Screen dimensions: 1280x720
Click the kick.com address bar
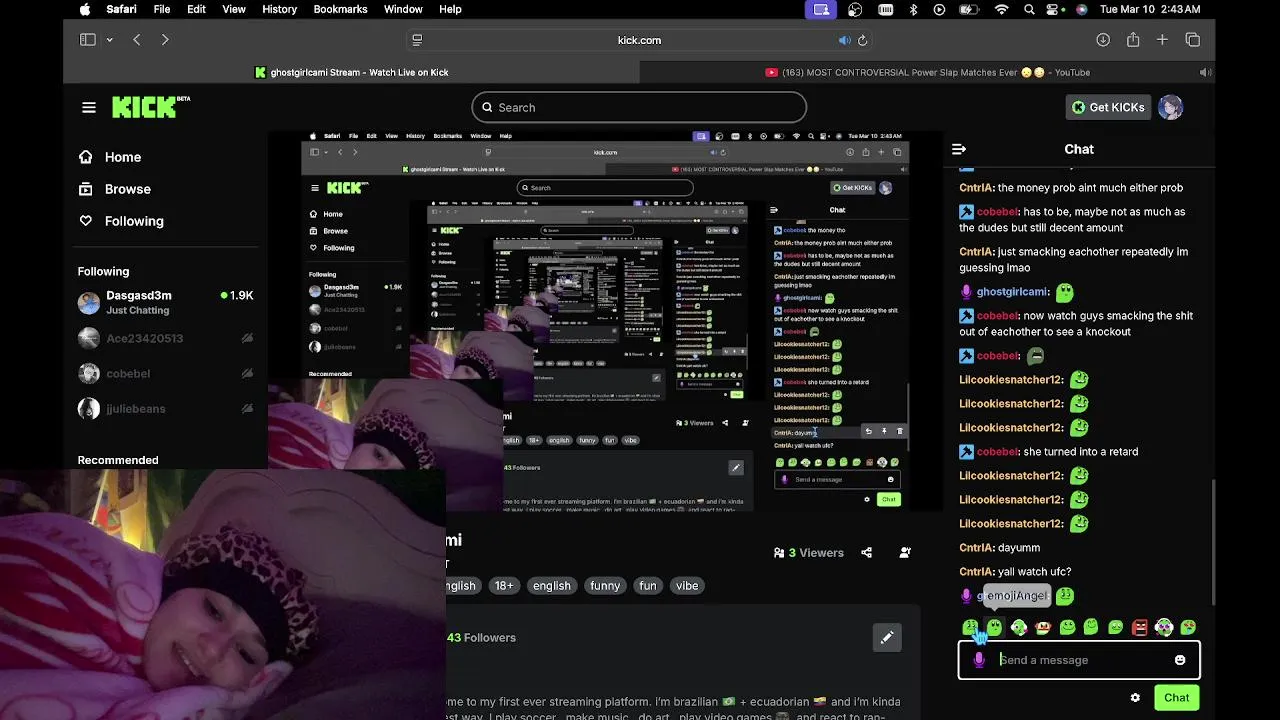[x=639, y=40]
